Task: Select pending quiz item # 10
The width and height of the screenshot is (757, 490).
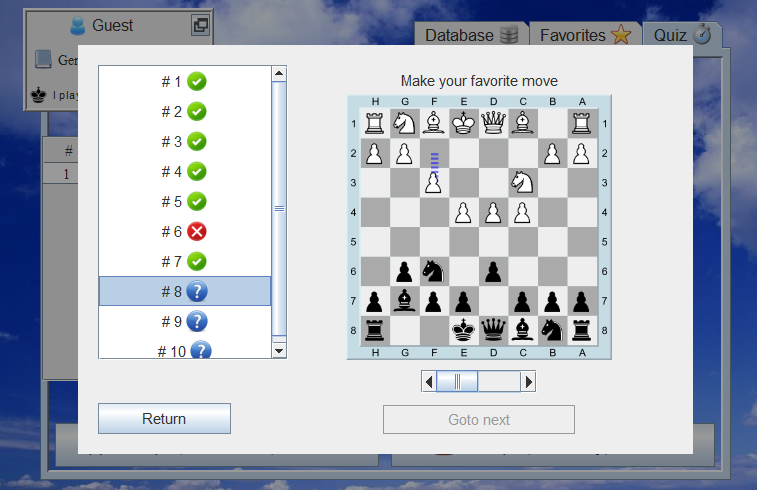Action: click(184, 350)
